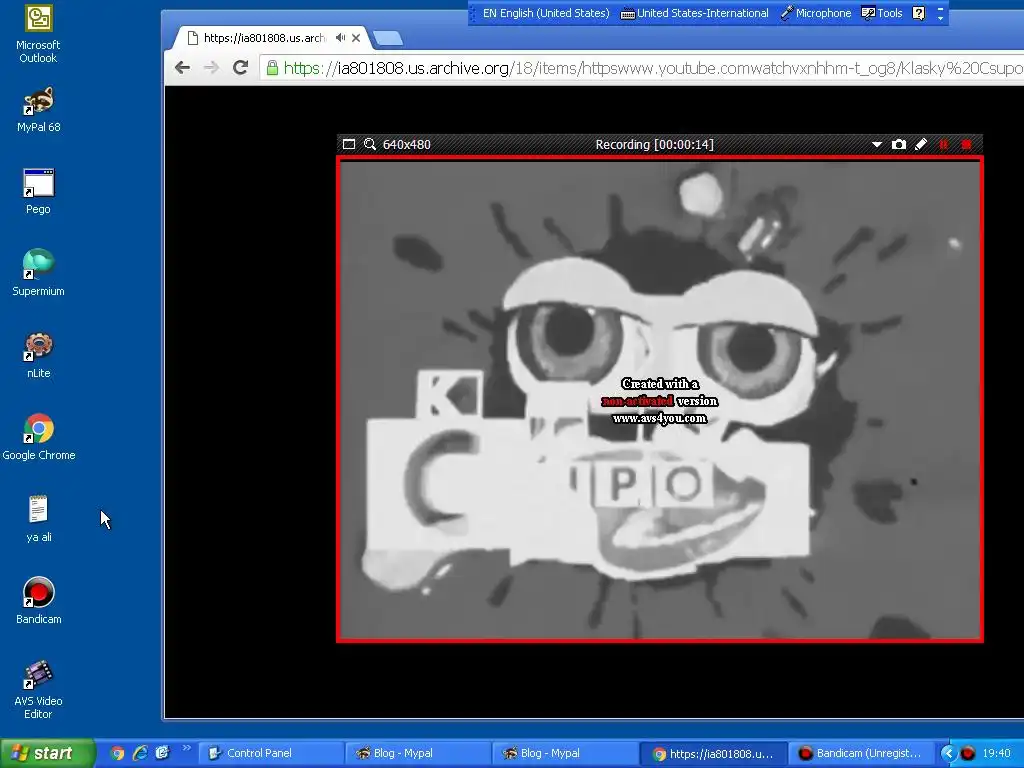Click the Recording [00:00:14] status text

(654, 144)
